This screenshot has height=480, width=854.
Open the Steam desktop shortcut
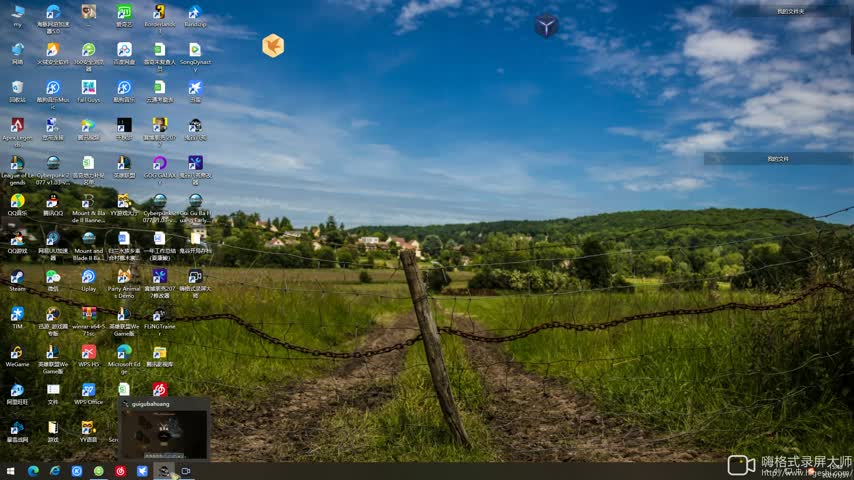tap(17, 278)
